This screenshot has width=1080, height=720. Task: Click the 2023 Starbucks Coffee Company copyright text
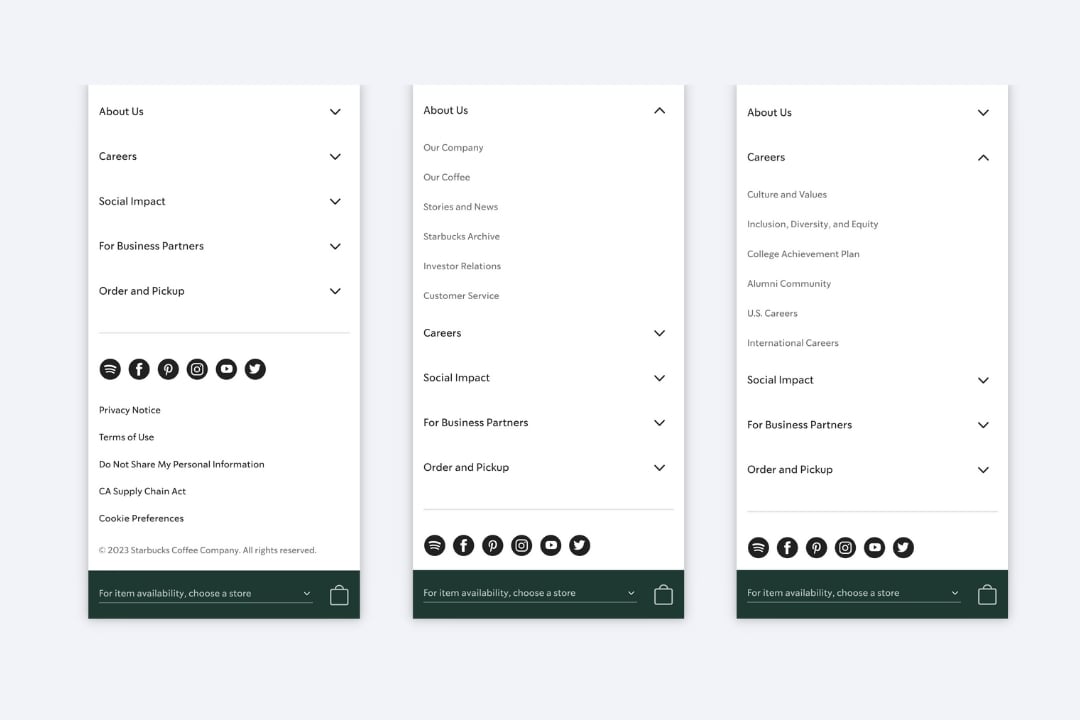207,550
